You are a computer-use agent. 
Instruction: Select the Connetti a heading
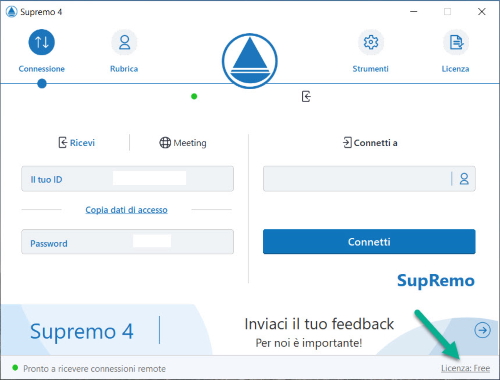click(x=370, y=143)
